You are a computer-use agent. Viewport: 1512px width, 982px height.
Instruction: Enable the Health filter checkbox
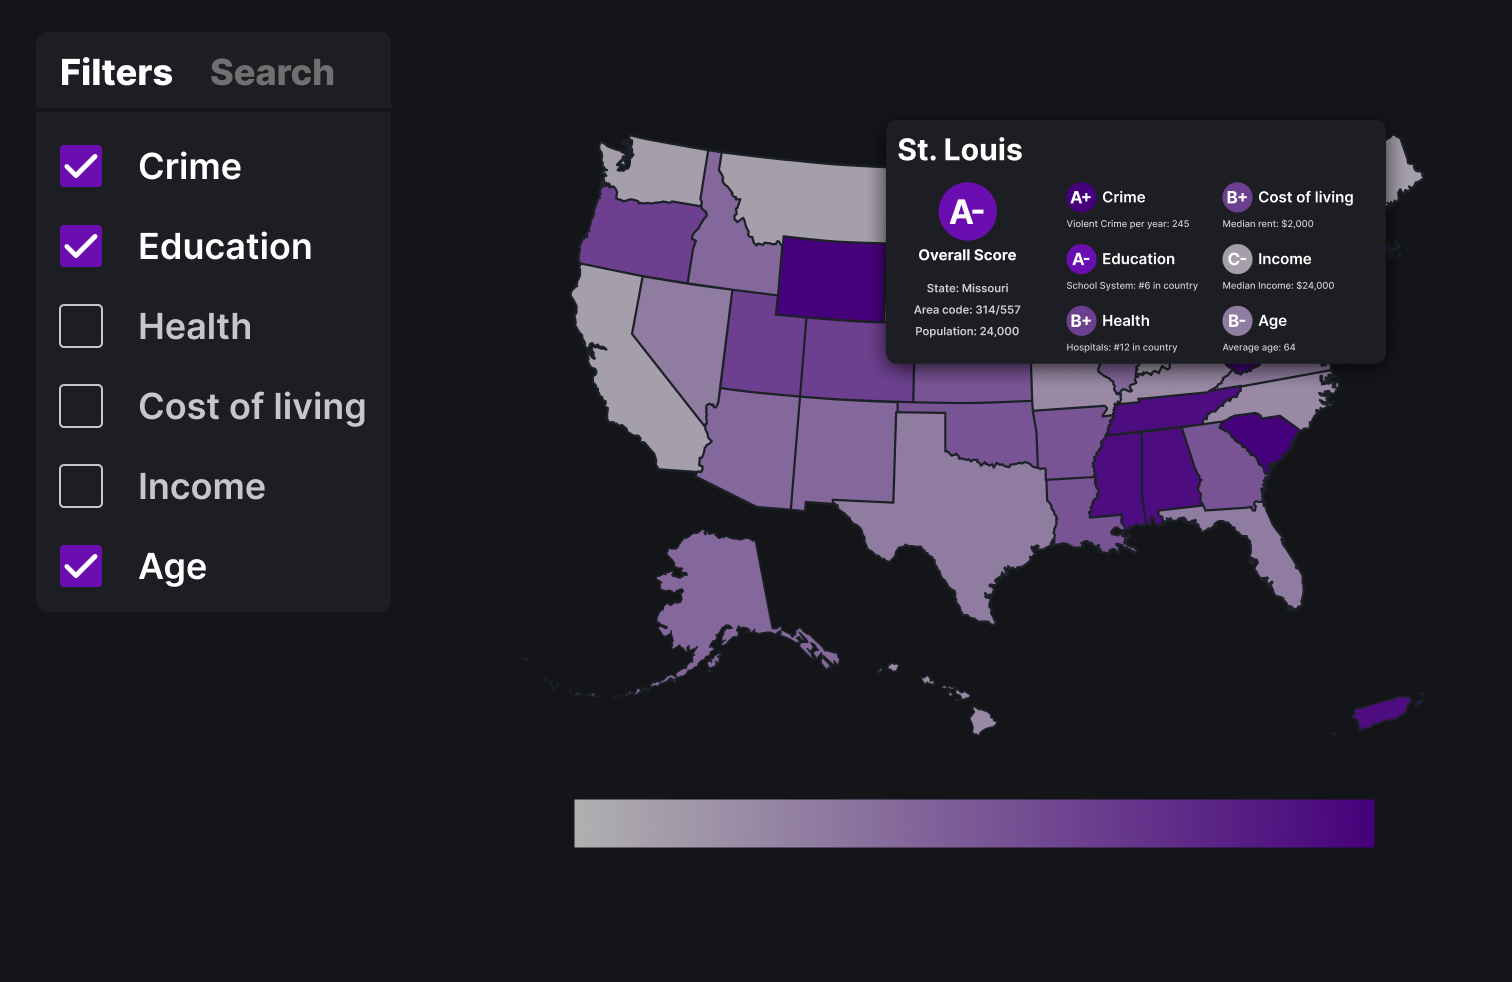(x=81, y=326)
